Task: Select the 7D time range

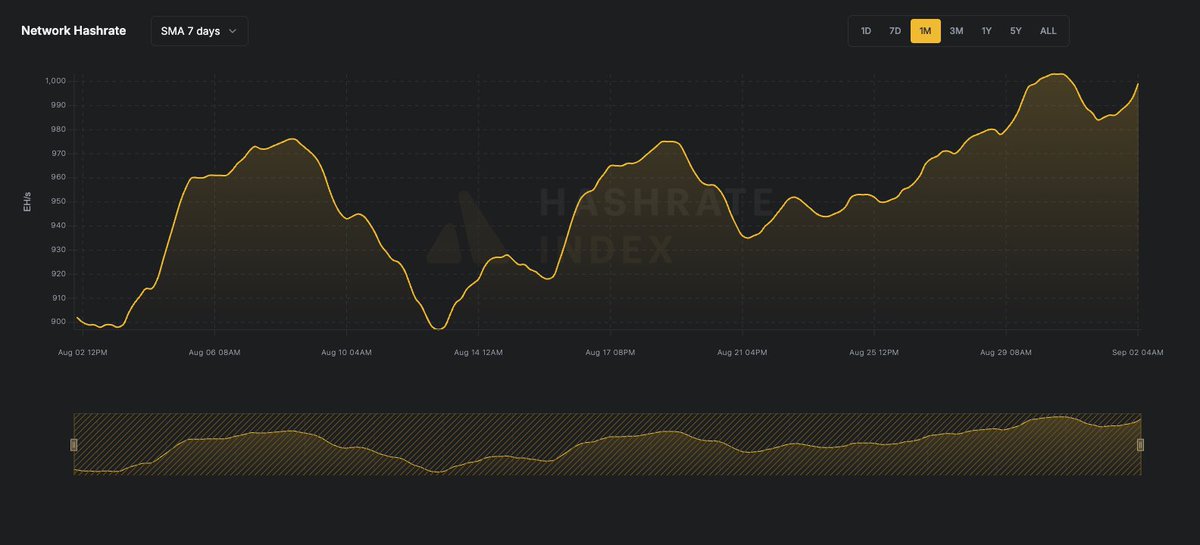Action: point(895,31)
